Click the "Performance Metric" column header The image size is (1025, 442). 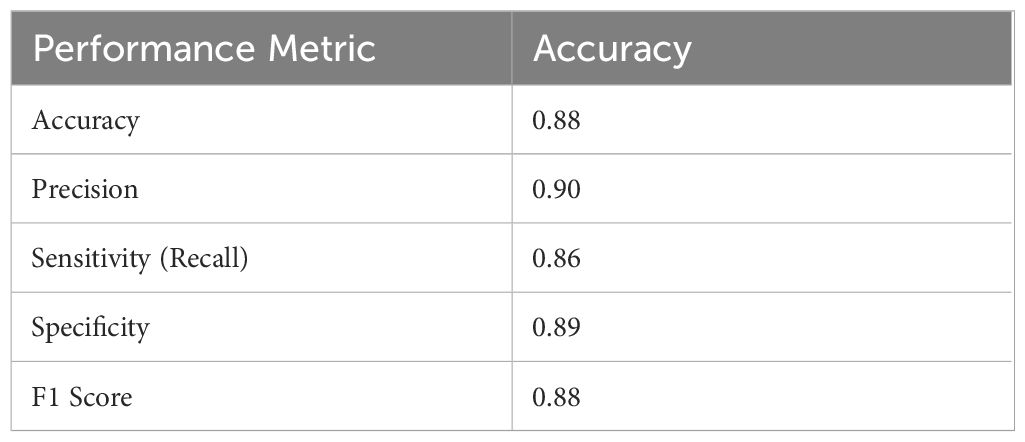click(205, 49)
